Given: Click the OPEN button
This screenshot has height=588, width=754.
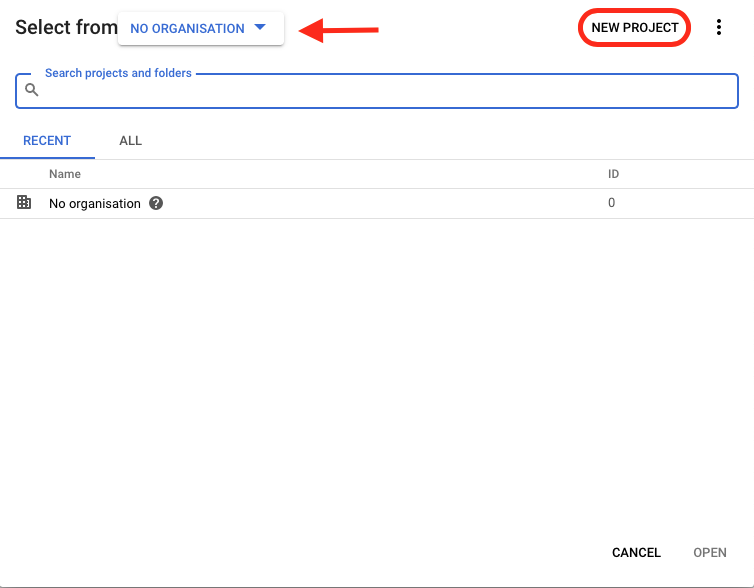Looking at the screenshot, I should [x=710, y=552].
